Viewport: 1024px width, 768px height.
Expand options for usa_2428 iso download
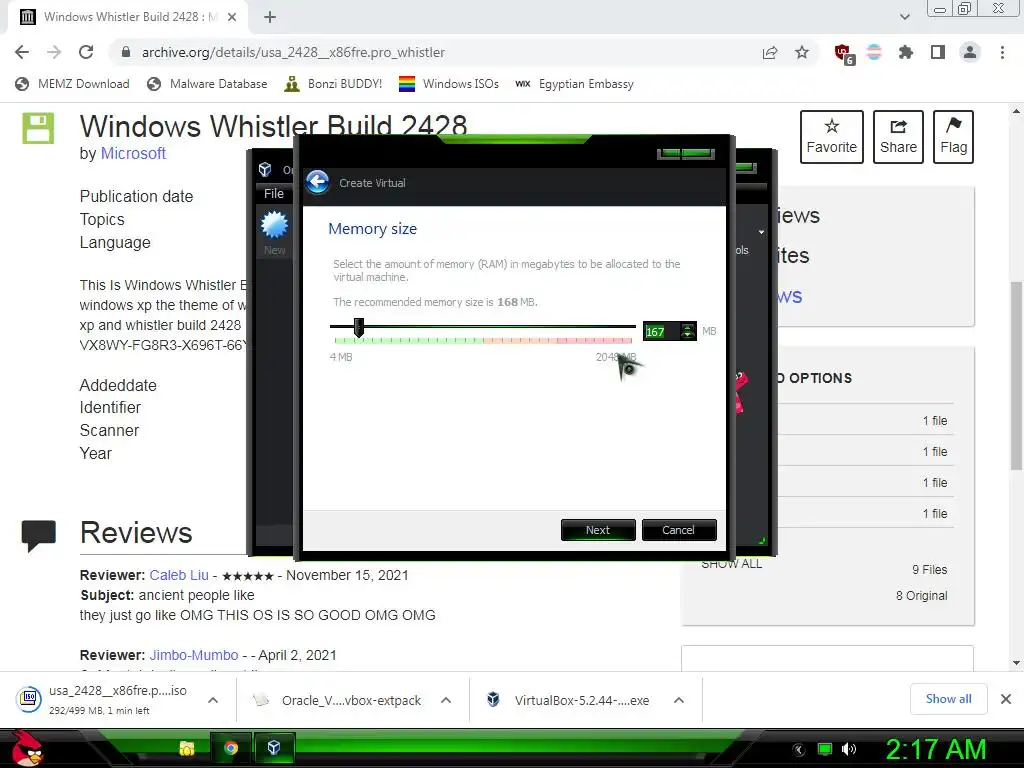pyautogui.click(x=213, y=700)
